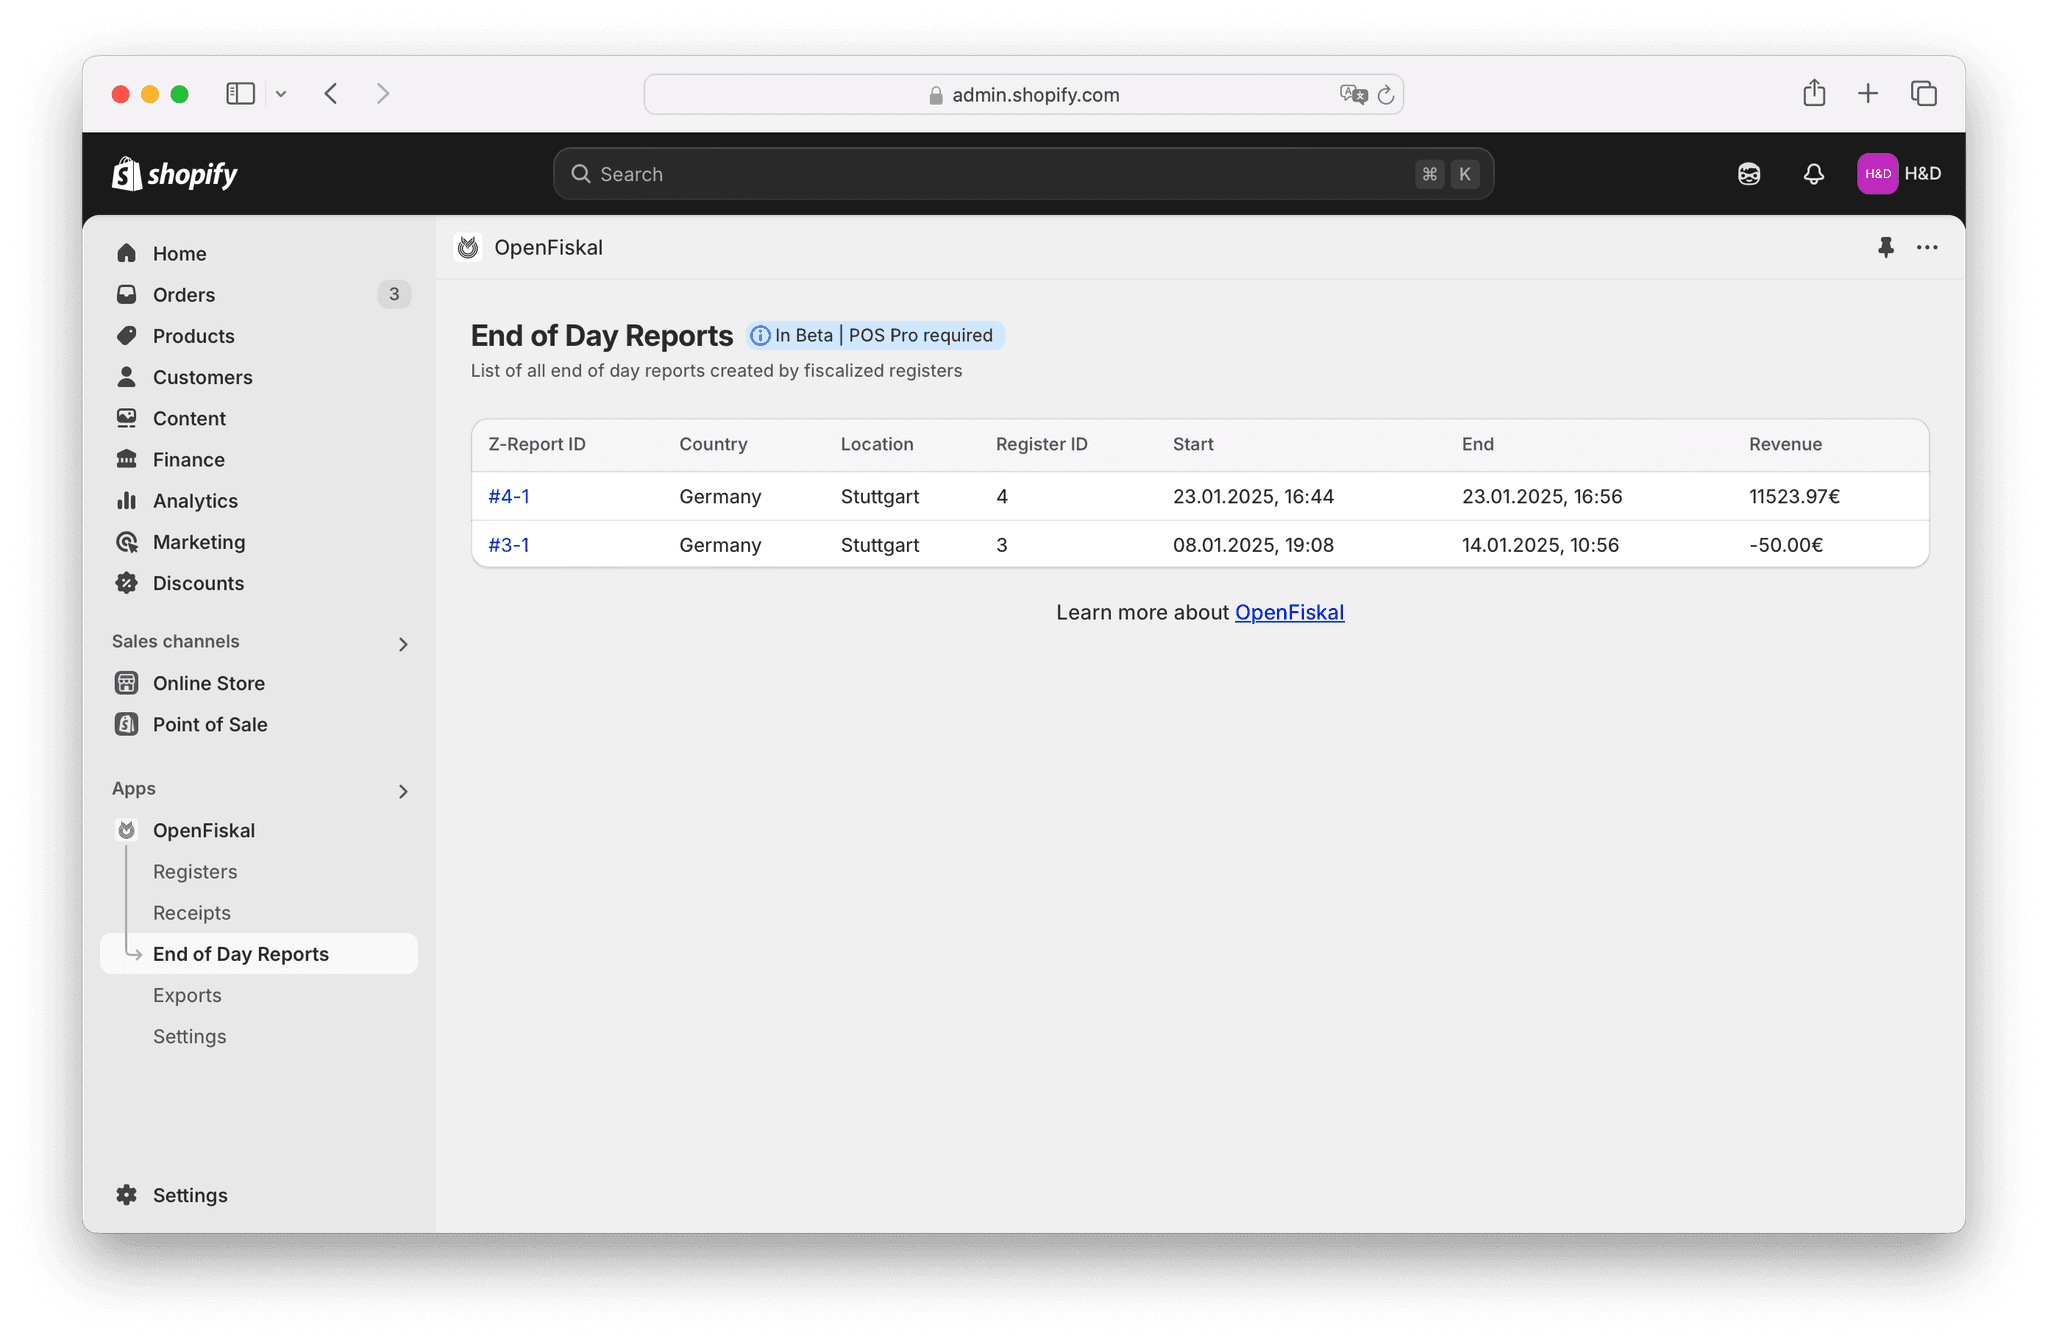
Task: Follow the OpenFiskal learn more link
Action: click(1289, 612)
